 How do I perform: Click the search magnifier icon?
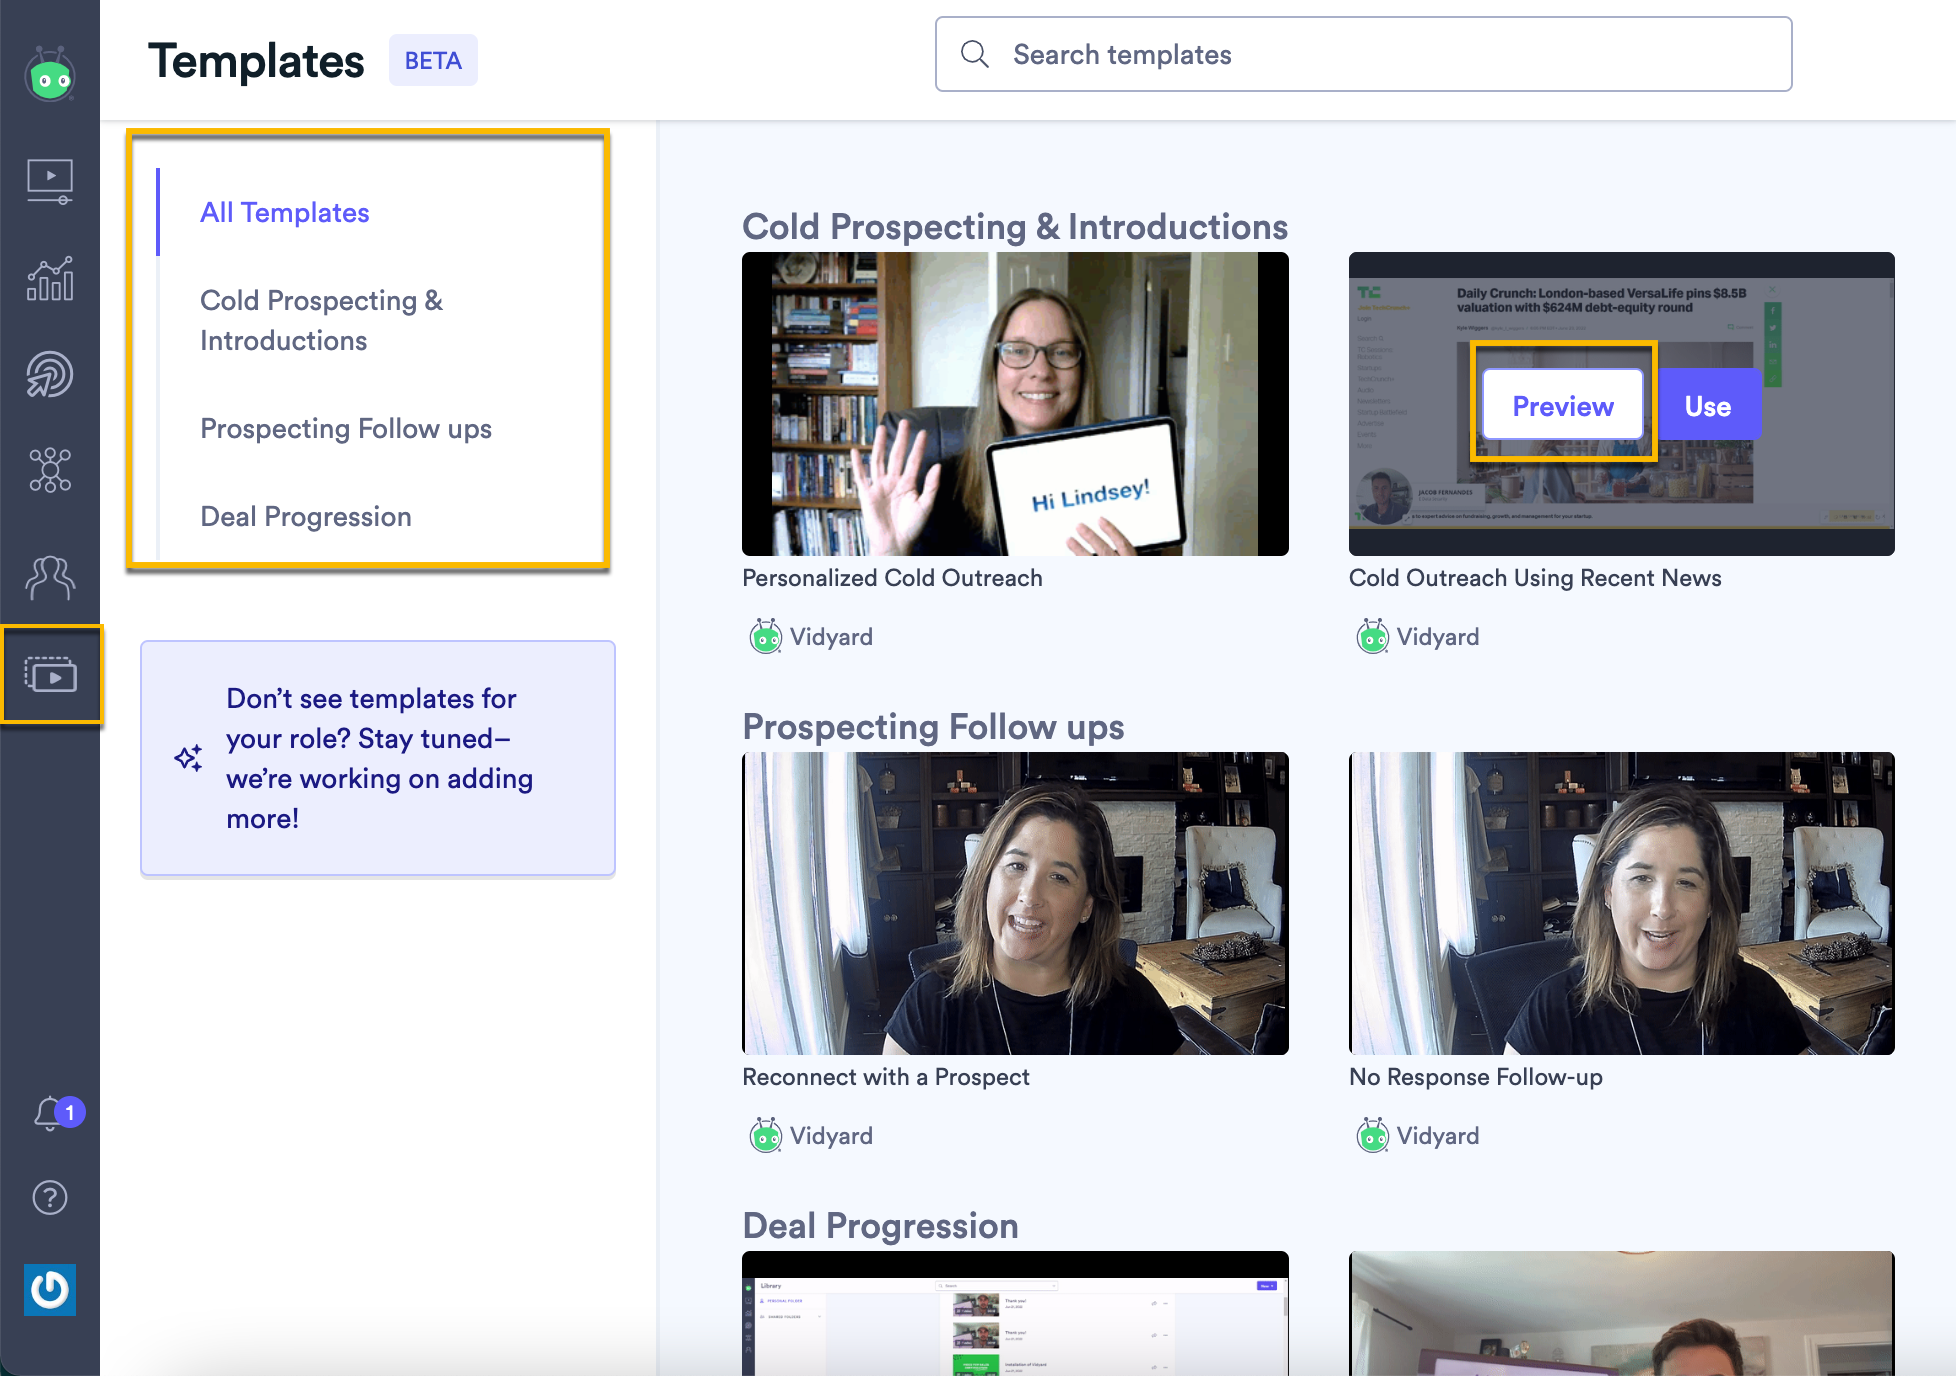pos(974,54)
